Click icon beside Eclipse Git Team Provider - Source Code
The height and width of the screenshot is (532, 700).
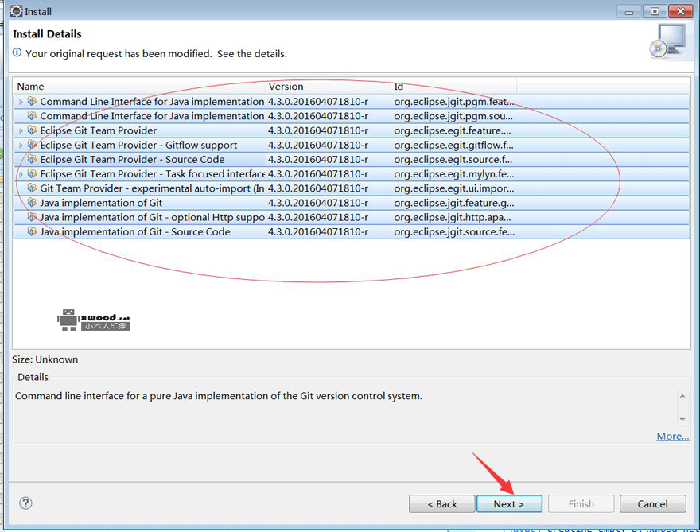coord(32,159)
